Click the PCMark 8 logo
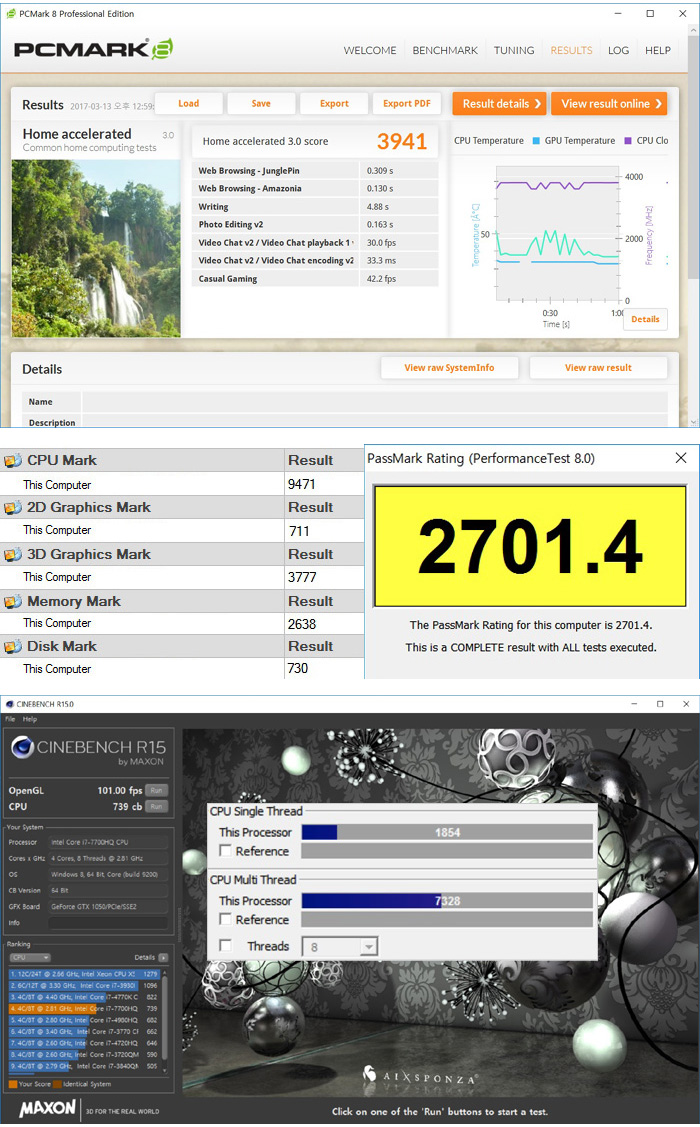The height and width of the screenshot is (1127, 700). click(x=93, y=49)
